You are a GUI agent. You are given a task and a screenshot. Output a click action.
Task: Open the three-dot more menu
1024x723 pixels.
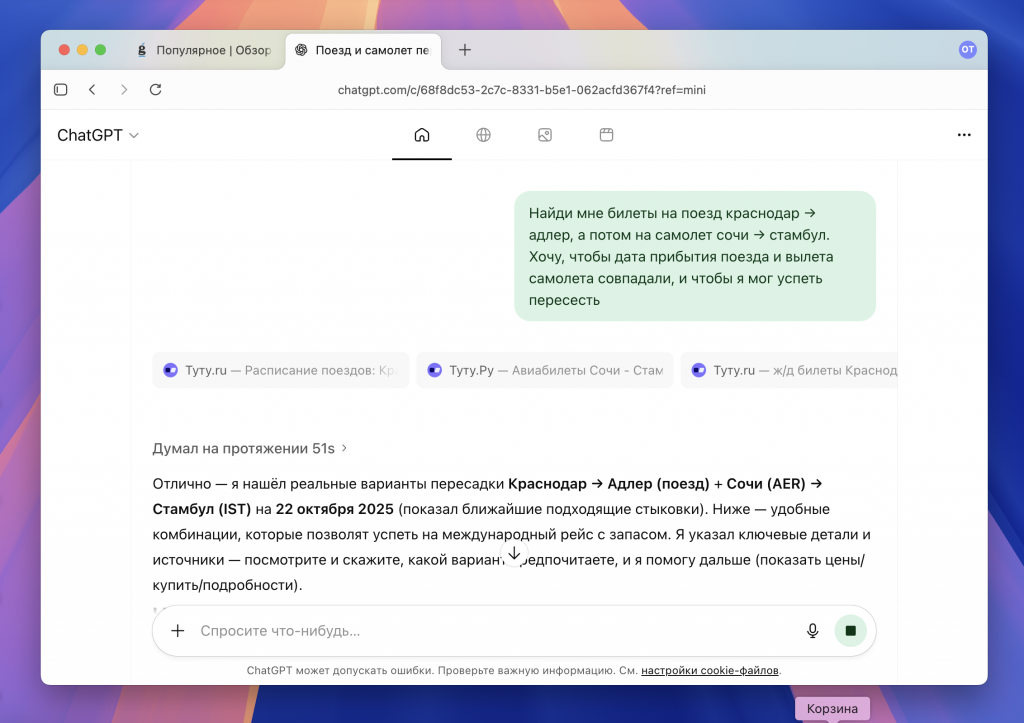tap(964, 135)
